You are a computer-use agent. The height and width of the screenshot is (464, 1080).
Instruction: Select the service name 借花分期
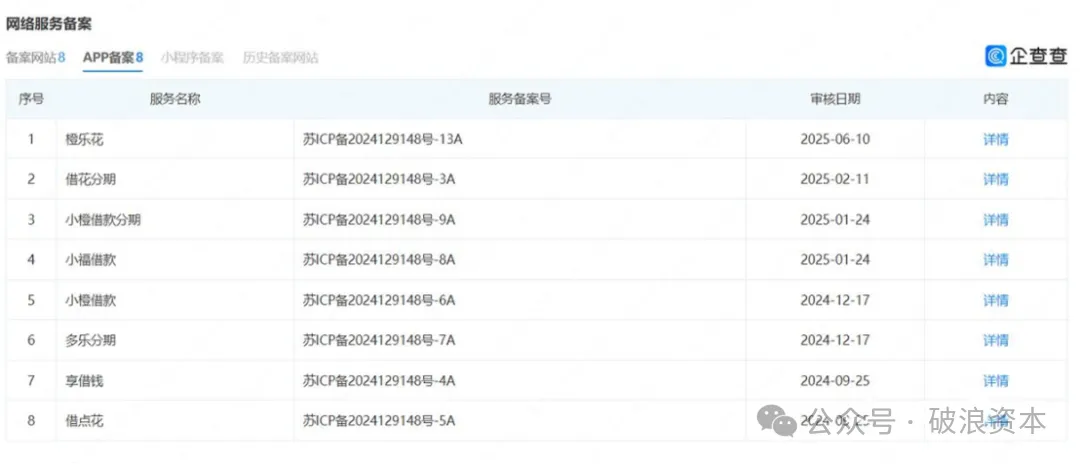pyautogui.click(x=90, y=180)
